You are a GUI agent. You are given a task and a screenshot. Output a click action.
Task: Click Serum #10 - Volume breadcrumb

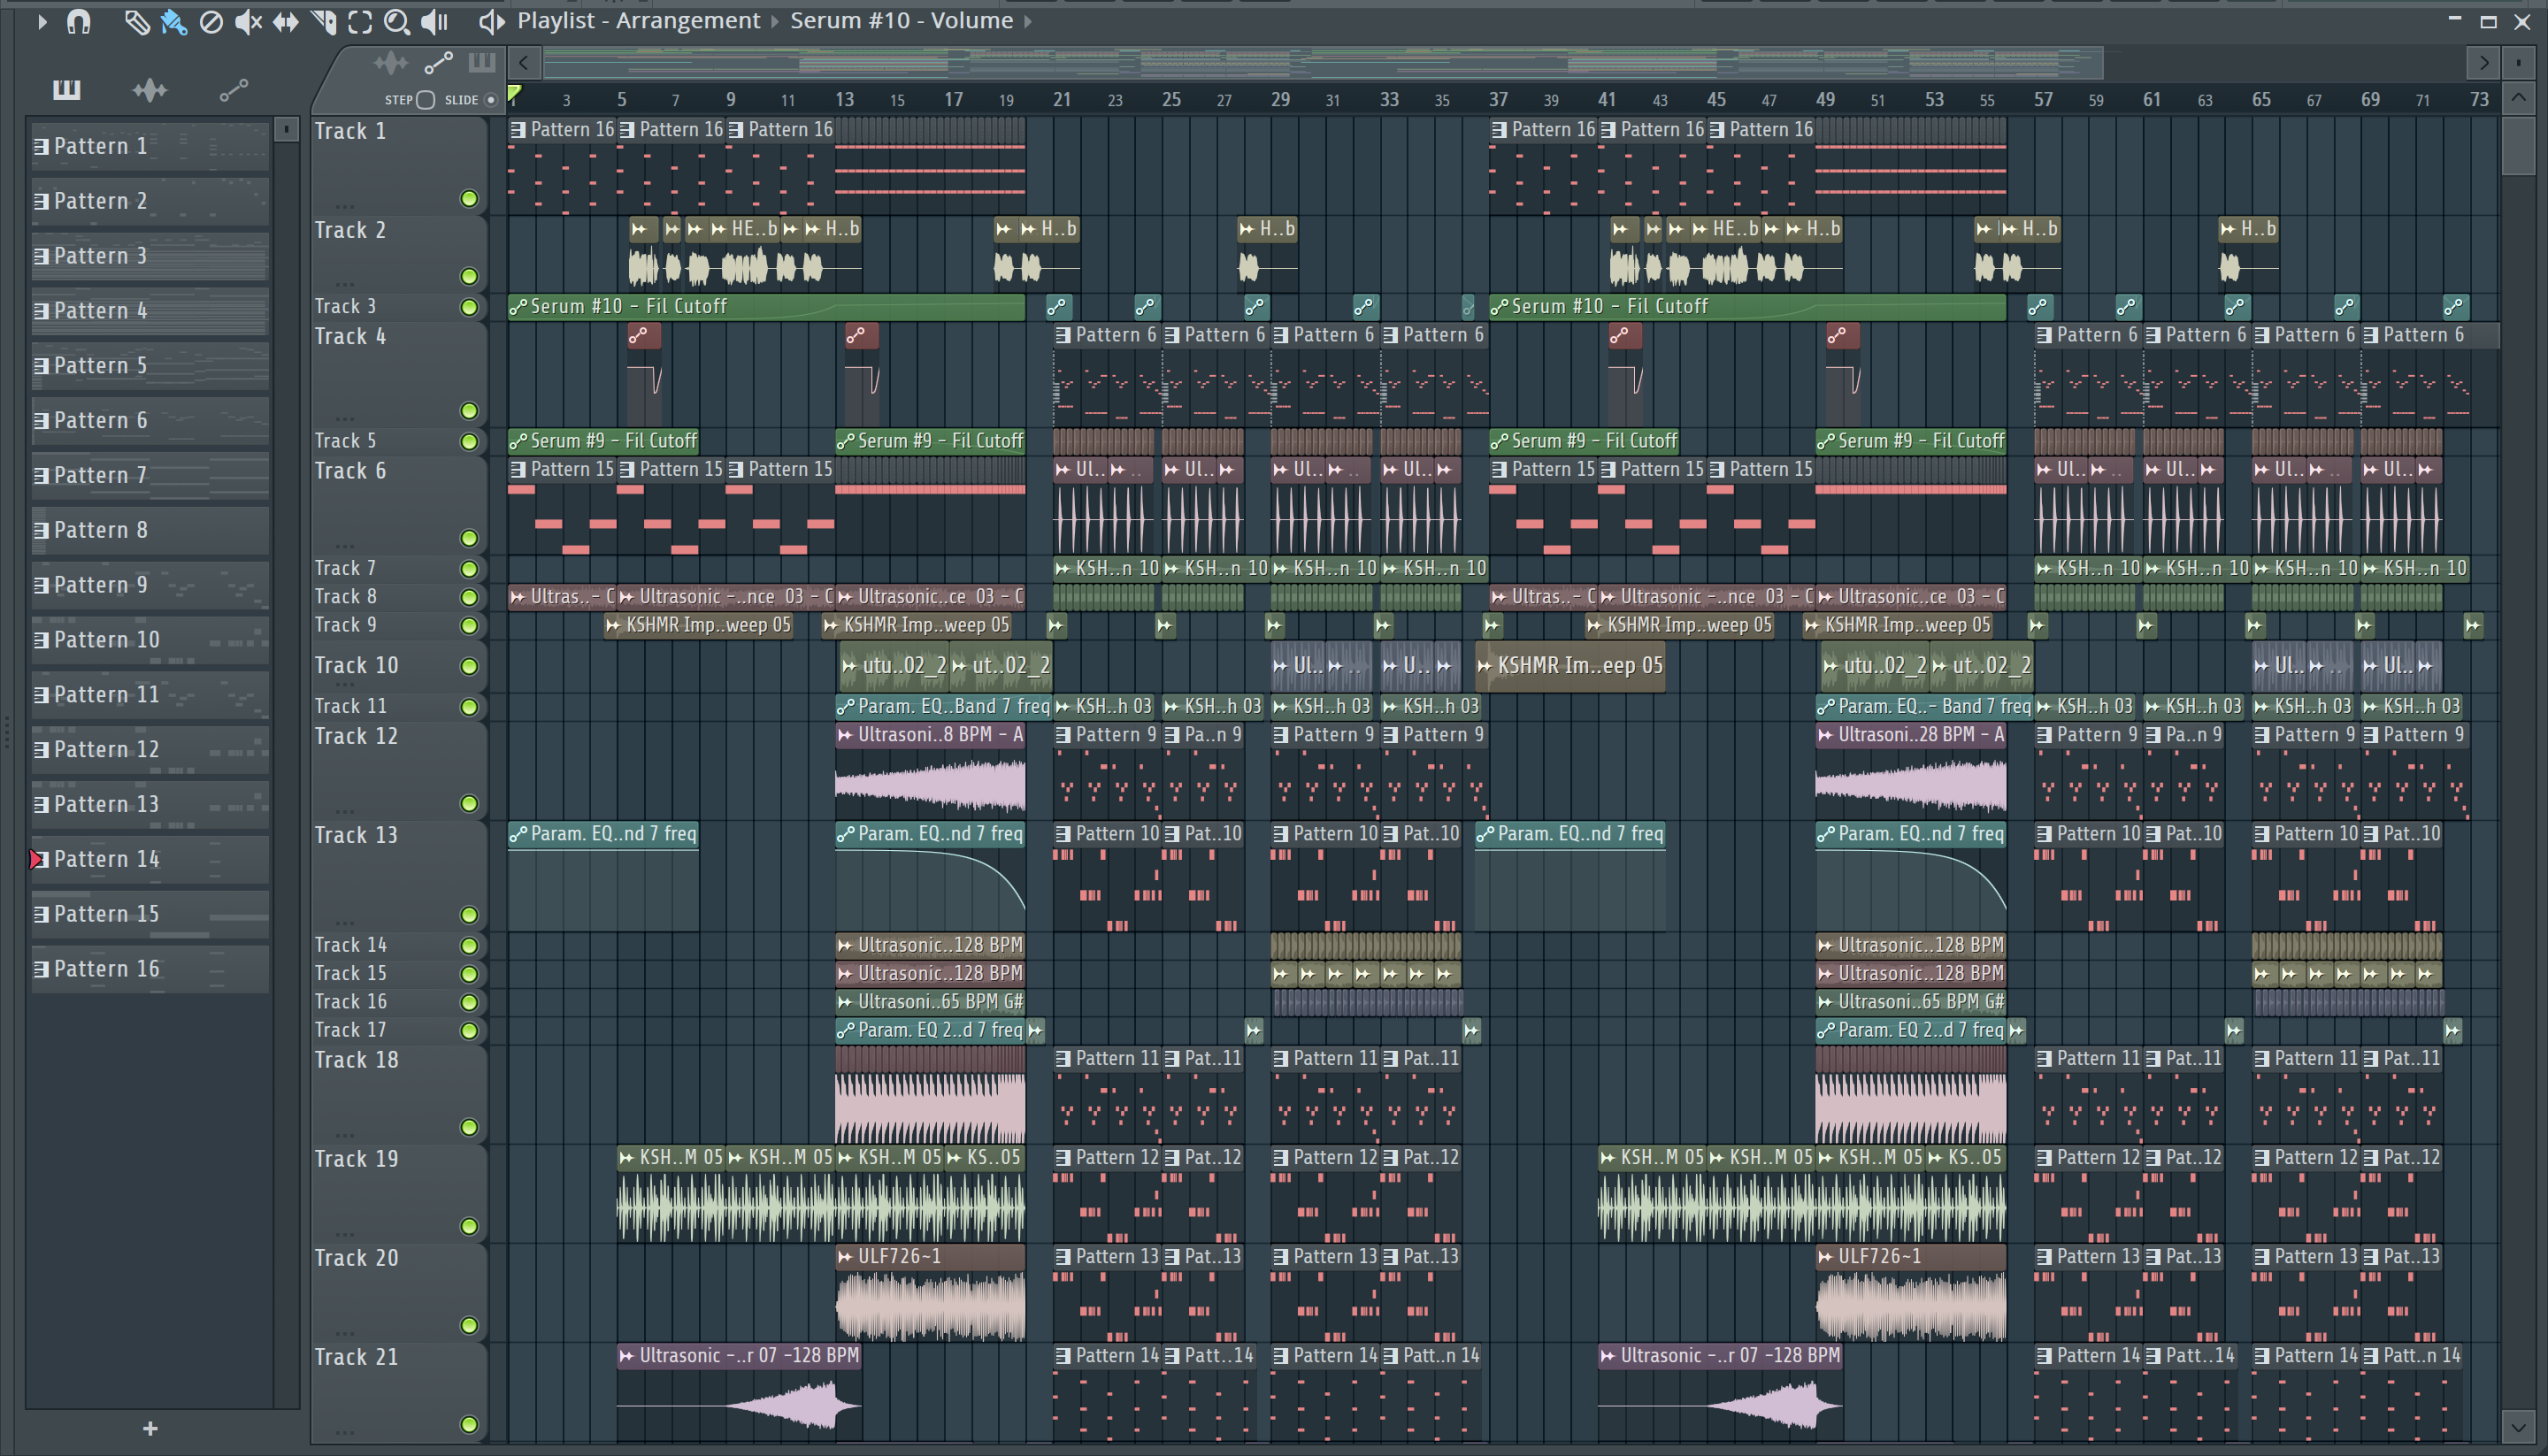(x=901, y=21)
